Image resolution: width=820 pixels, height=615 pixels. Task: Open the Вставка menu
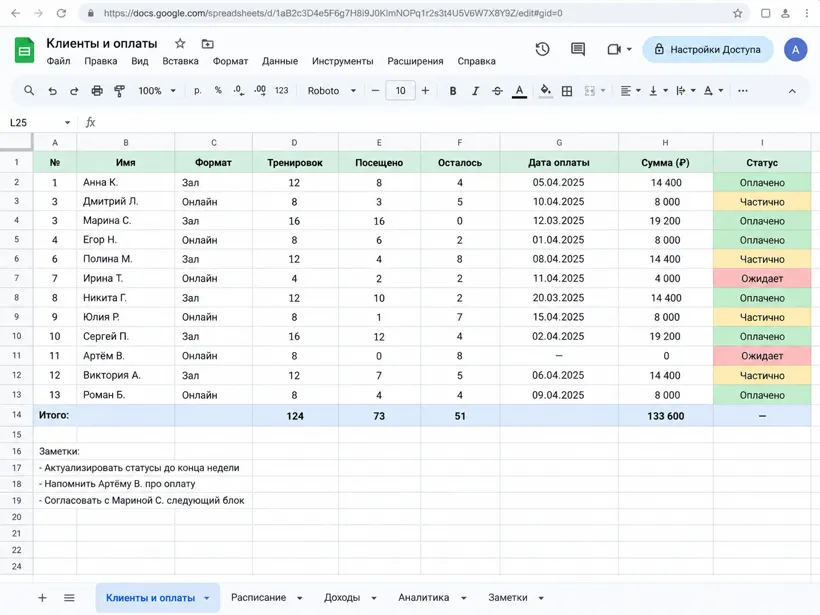[x=180, y=61]
